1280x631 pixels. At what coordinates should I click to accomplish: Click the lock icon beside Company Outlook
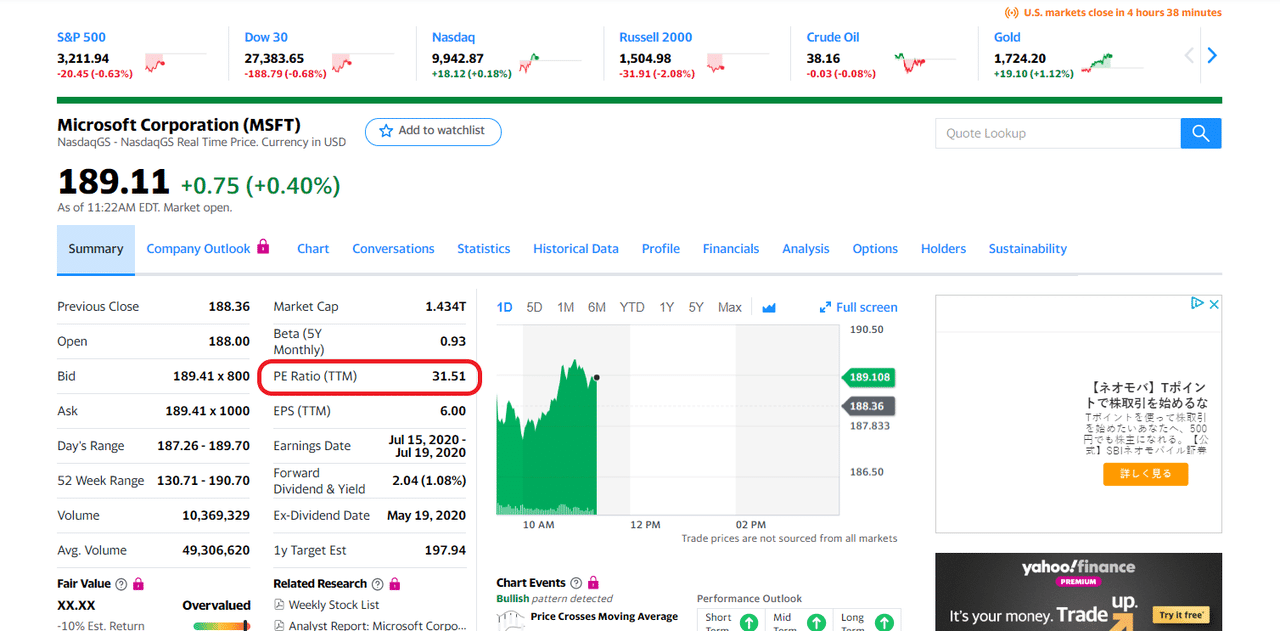point(263,246)
